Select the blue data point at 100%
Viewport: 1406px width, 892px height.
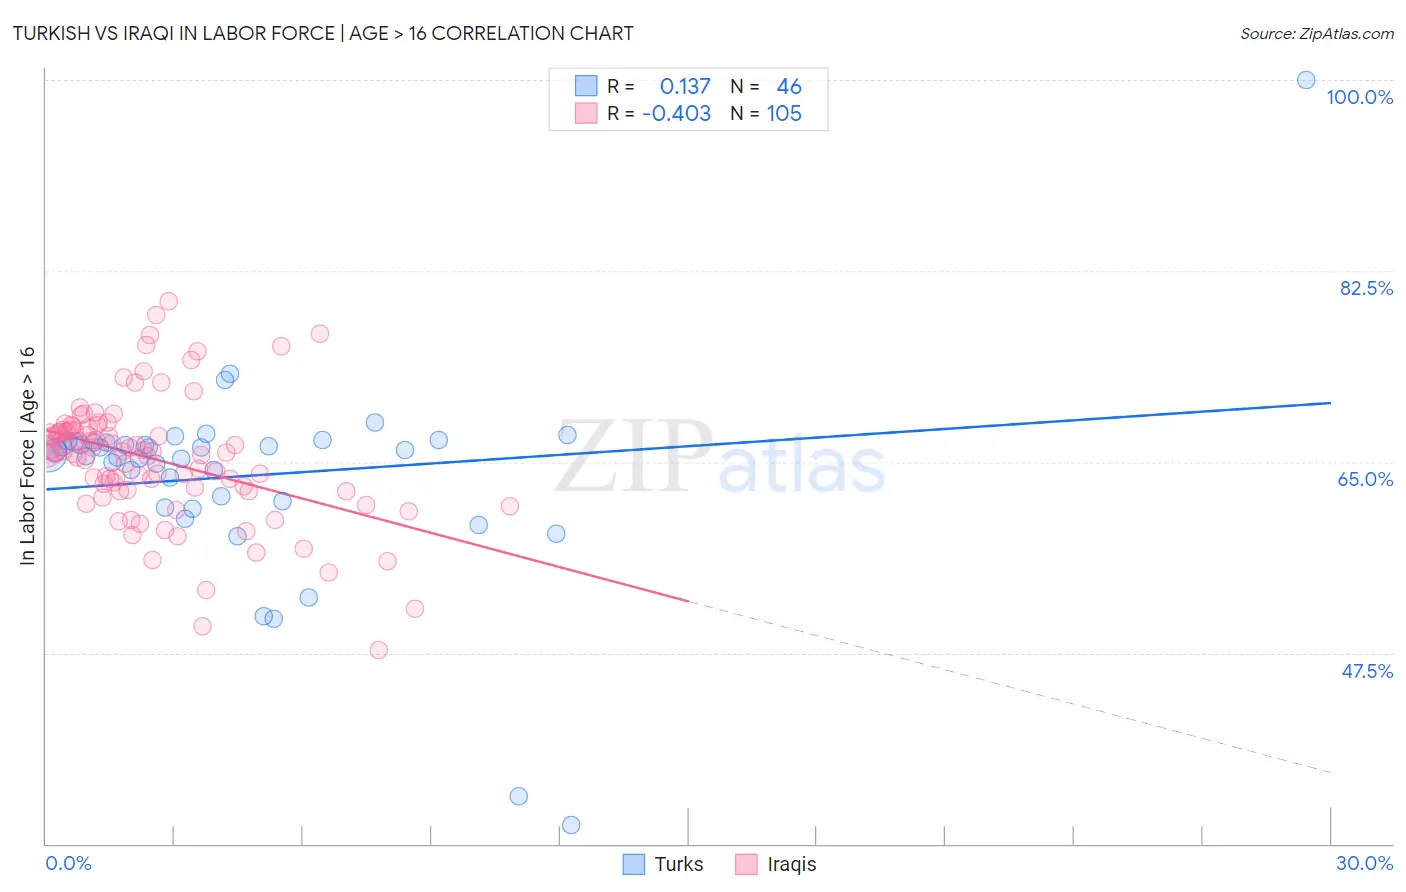pyautogui.click(x=1306, y=80)
